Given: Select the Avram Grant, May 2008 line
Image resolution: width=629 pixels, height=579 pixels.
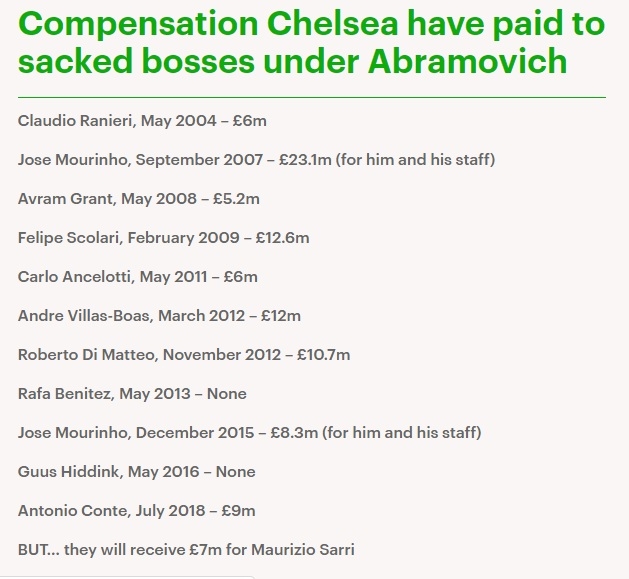Looking at the screenshot, I should tap(138, 199).
